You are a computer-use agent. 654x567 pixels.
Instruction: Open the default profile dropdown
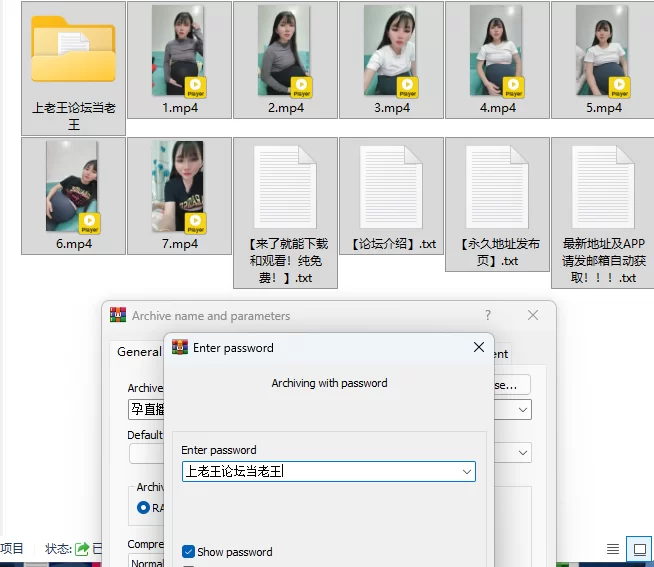pos(523,453)
